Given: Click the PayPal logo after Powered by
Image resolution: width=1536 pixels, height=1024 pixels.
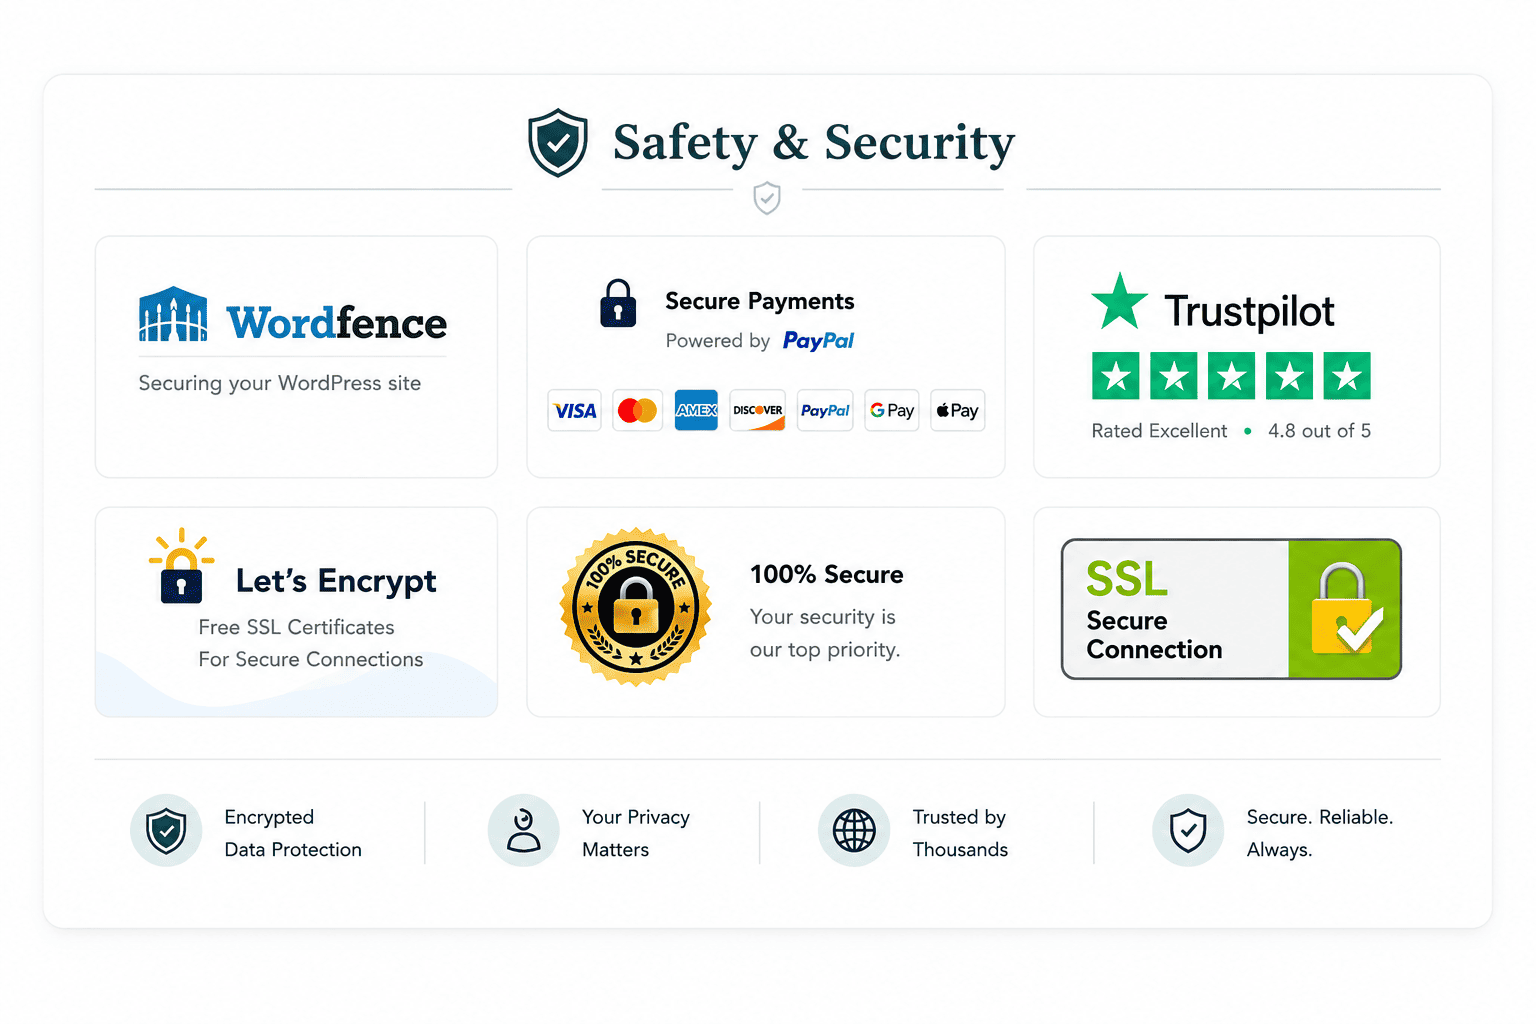Looking at the screenshot, I should point(818,341).
